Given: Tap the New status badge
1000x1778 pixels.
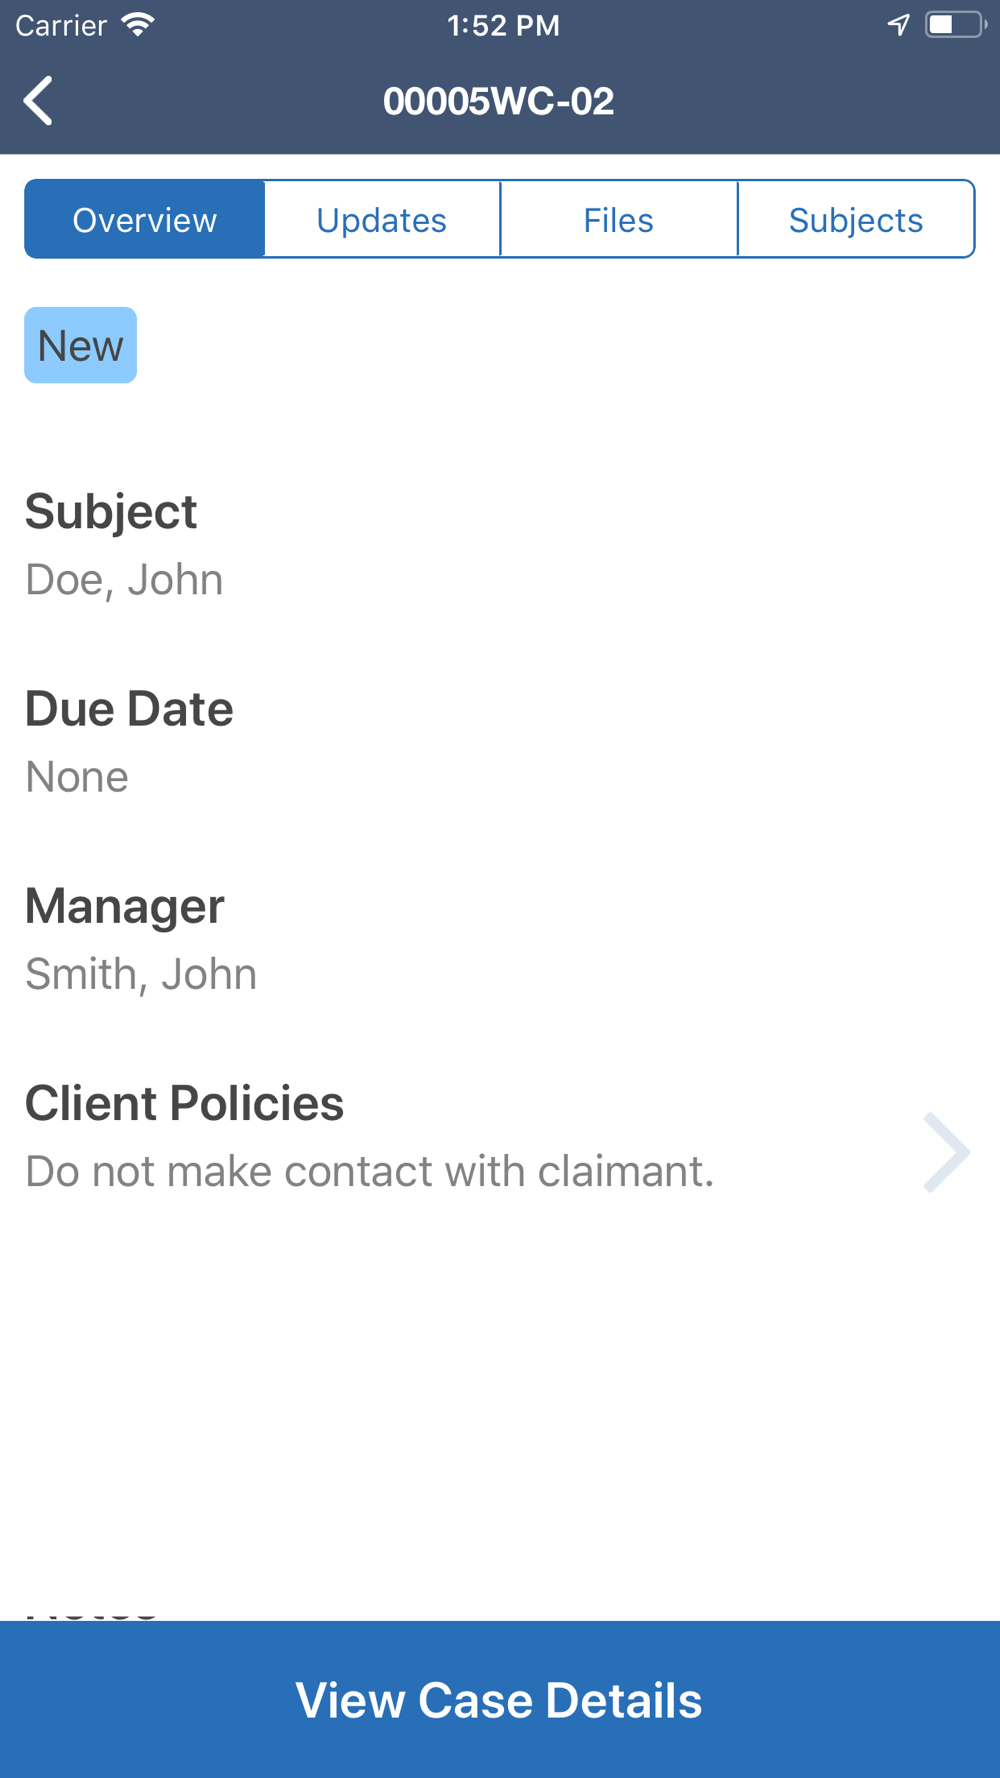Looking at the screenshot, I should [80, 346].
